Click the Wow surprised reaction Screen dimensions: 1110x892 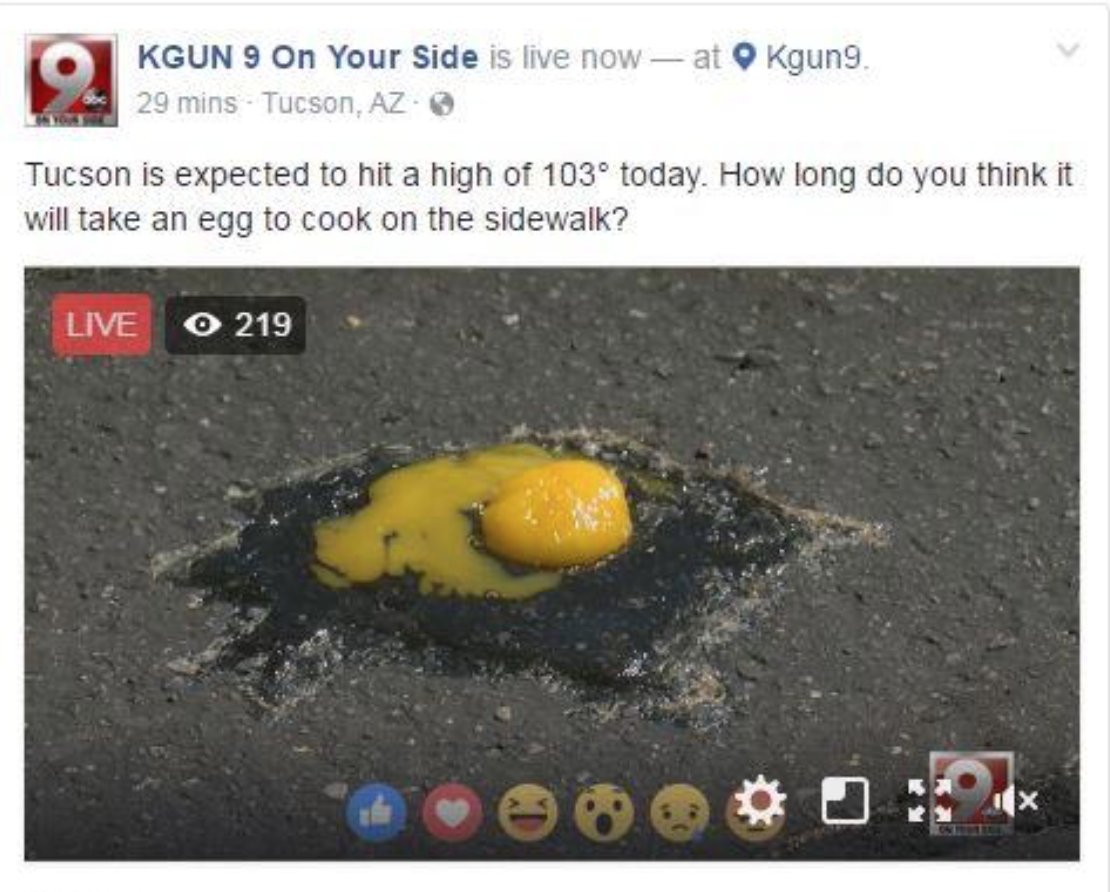(603, 812)
